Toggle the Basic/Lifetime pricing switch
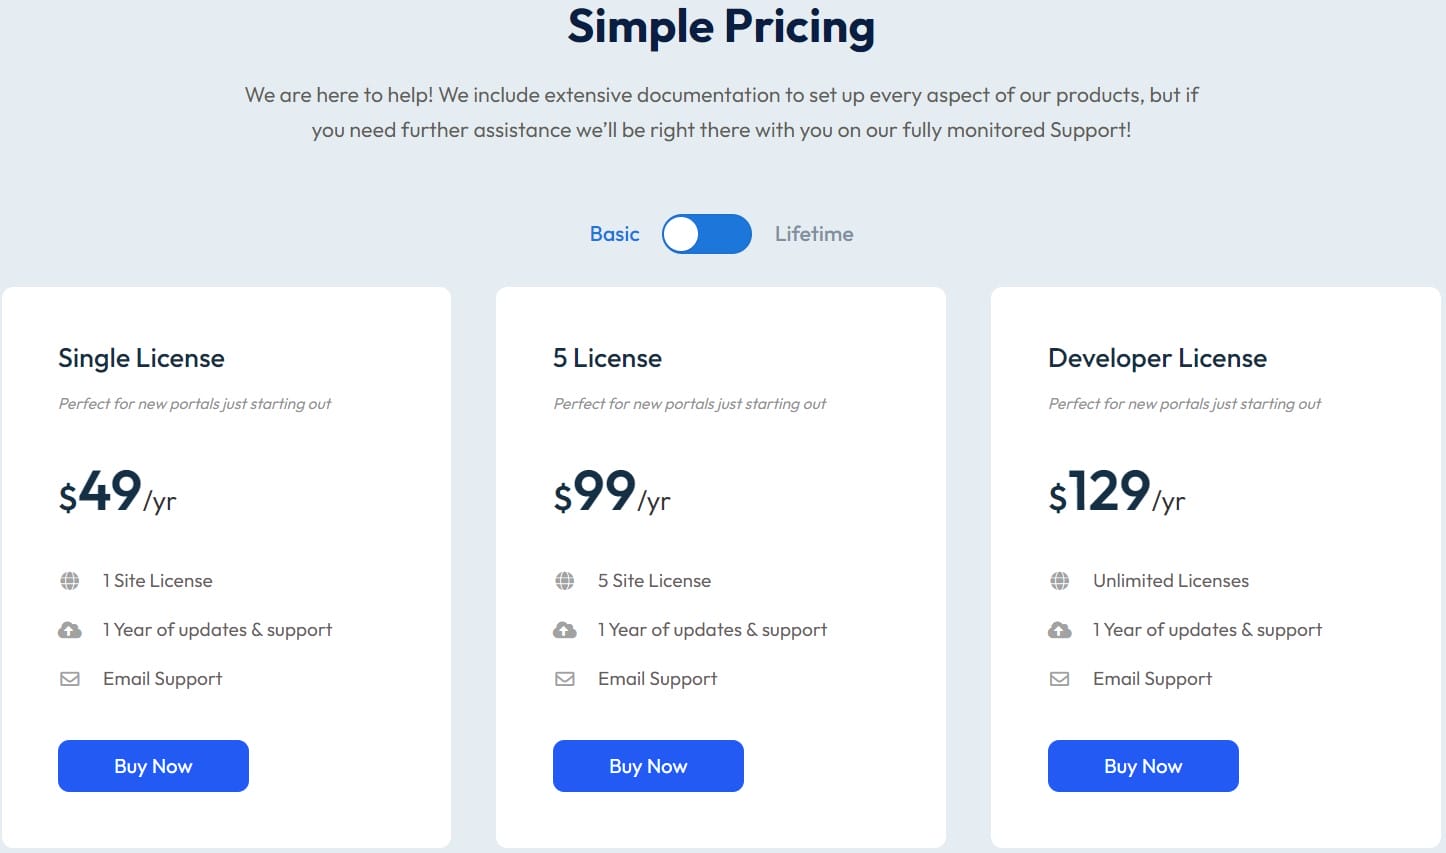This screenshot has width=1446, height=853. pyautogui.click(x=706, y=234)
